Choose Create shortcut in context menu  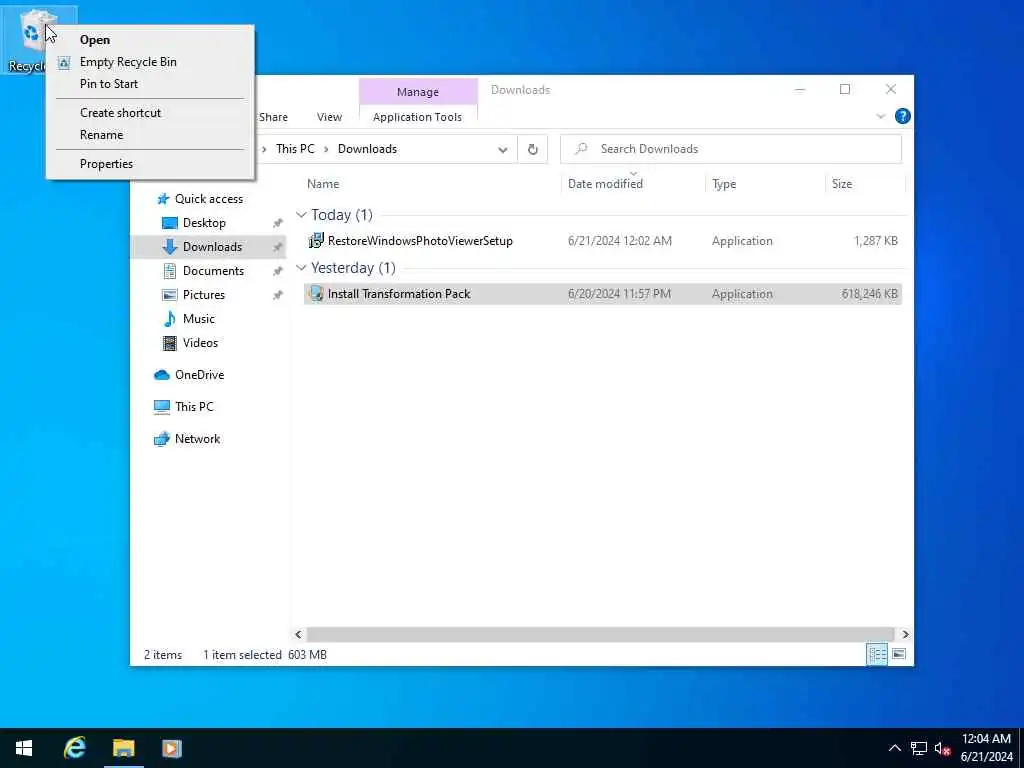(x=120, y=113)
